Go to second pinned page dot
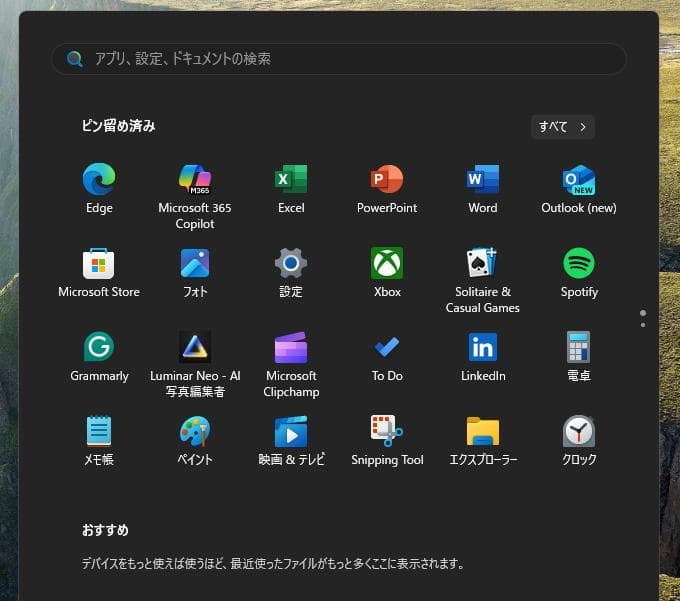This screenshot has width=680, height=601. pos(643,325)
